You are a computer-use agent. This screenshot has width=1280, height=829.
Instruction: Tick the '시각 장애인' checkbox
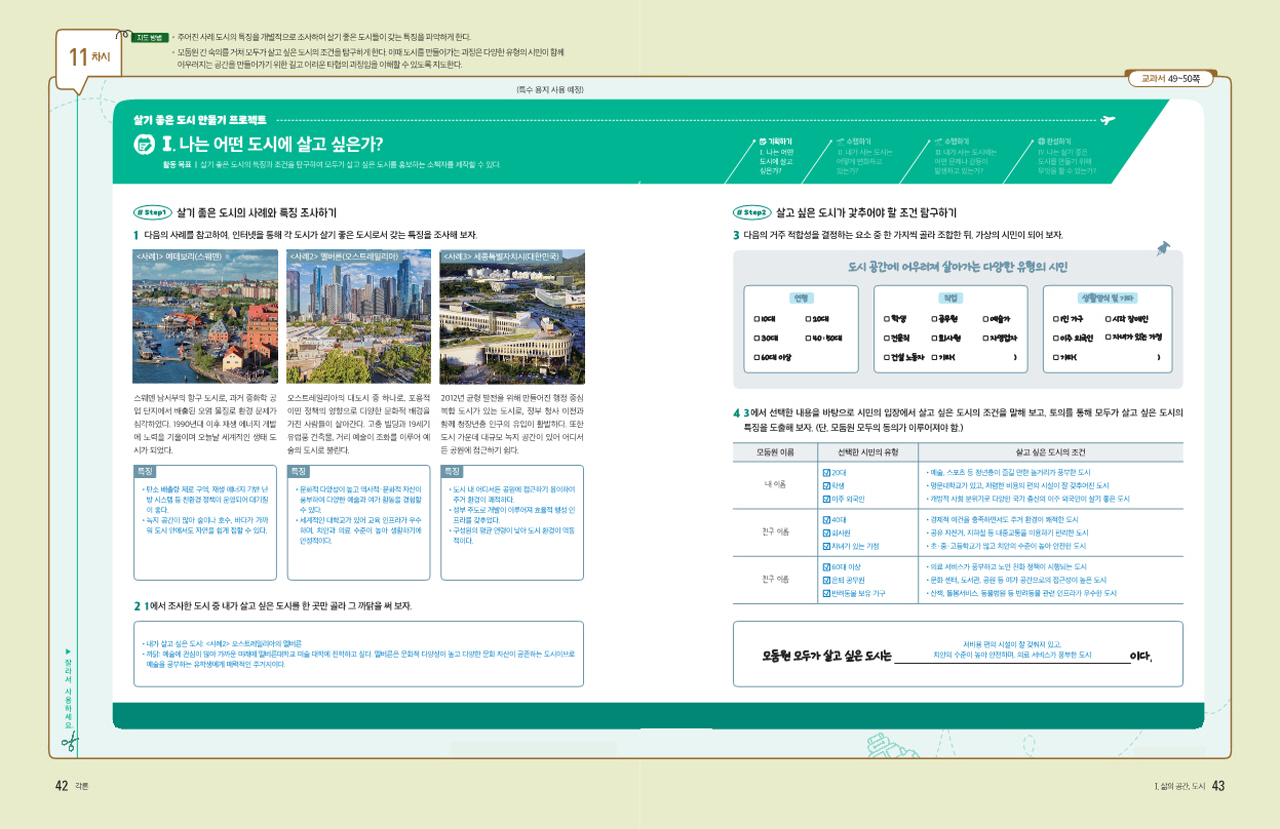1110,319
